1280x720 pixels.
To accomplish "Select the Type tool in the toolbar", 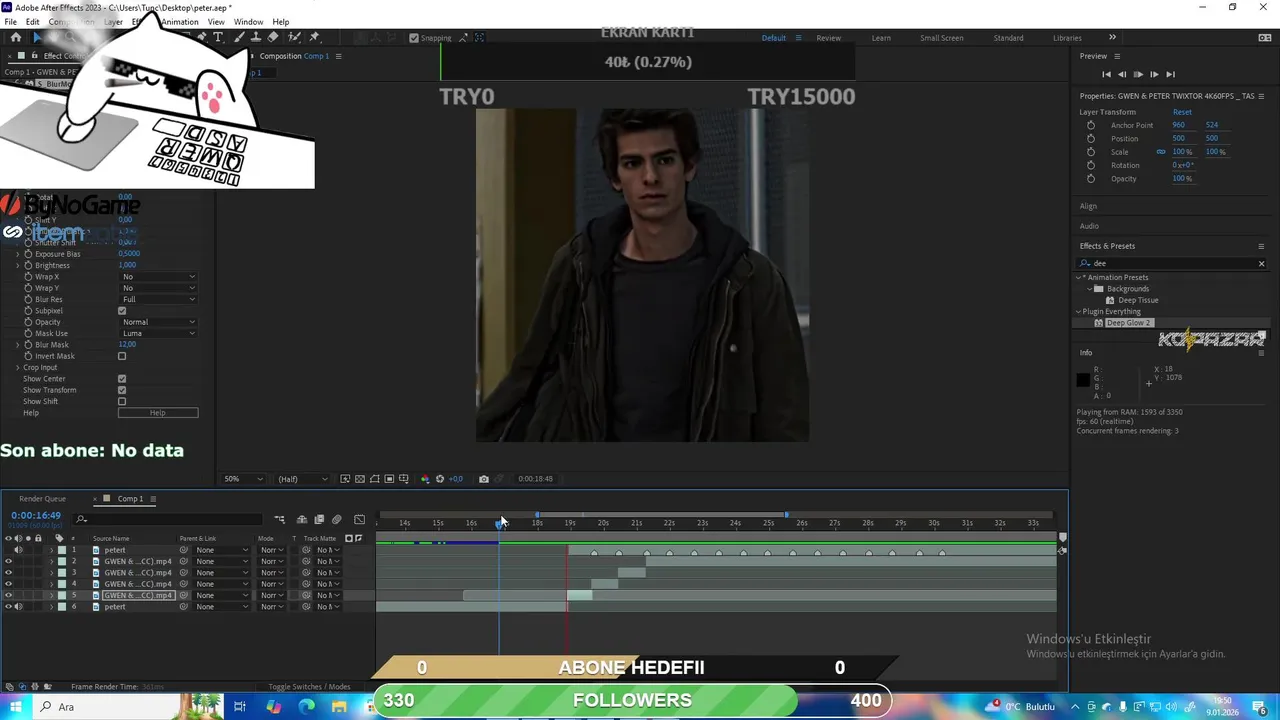I will 218,38.
